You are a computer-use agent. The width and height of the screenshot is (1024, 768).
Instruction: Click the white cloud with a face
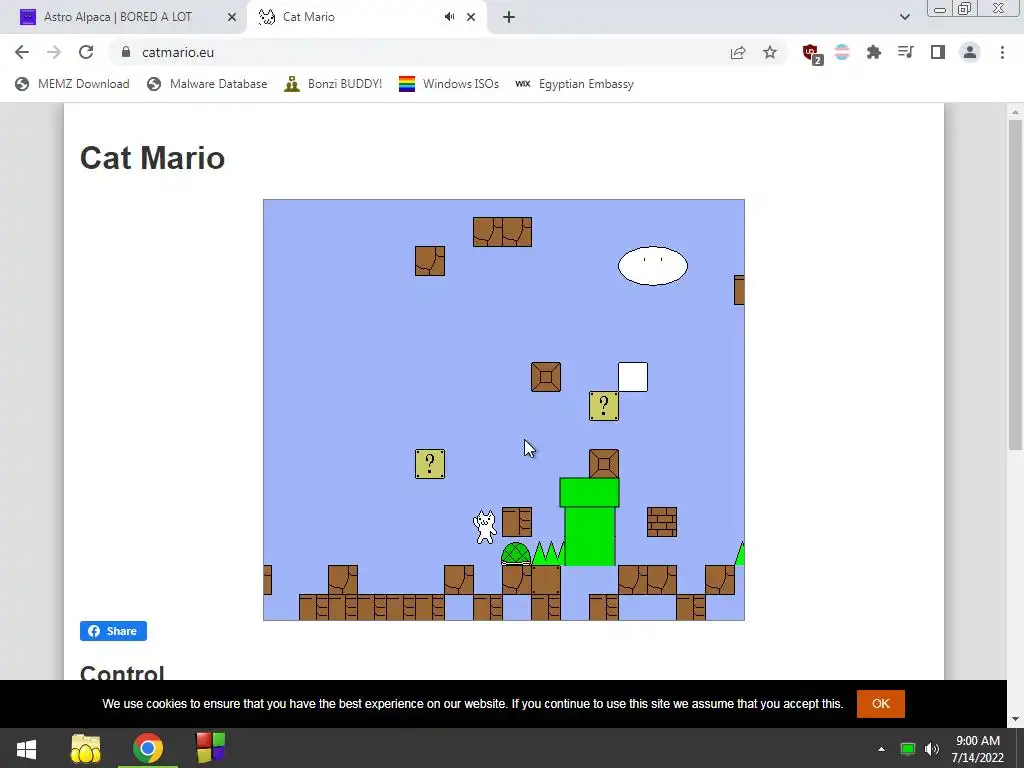652,266
